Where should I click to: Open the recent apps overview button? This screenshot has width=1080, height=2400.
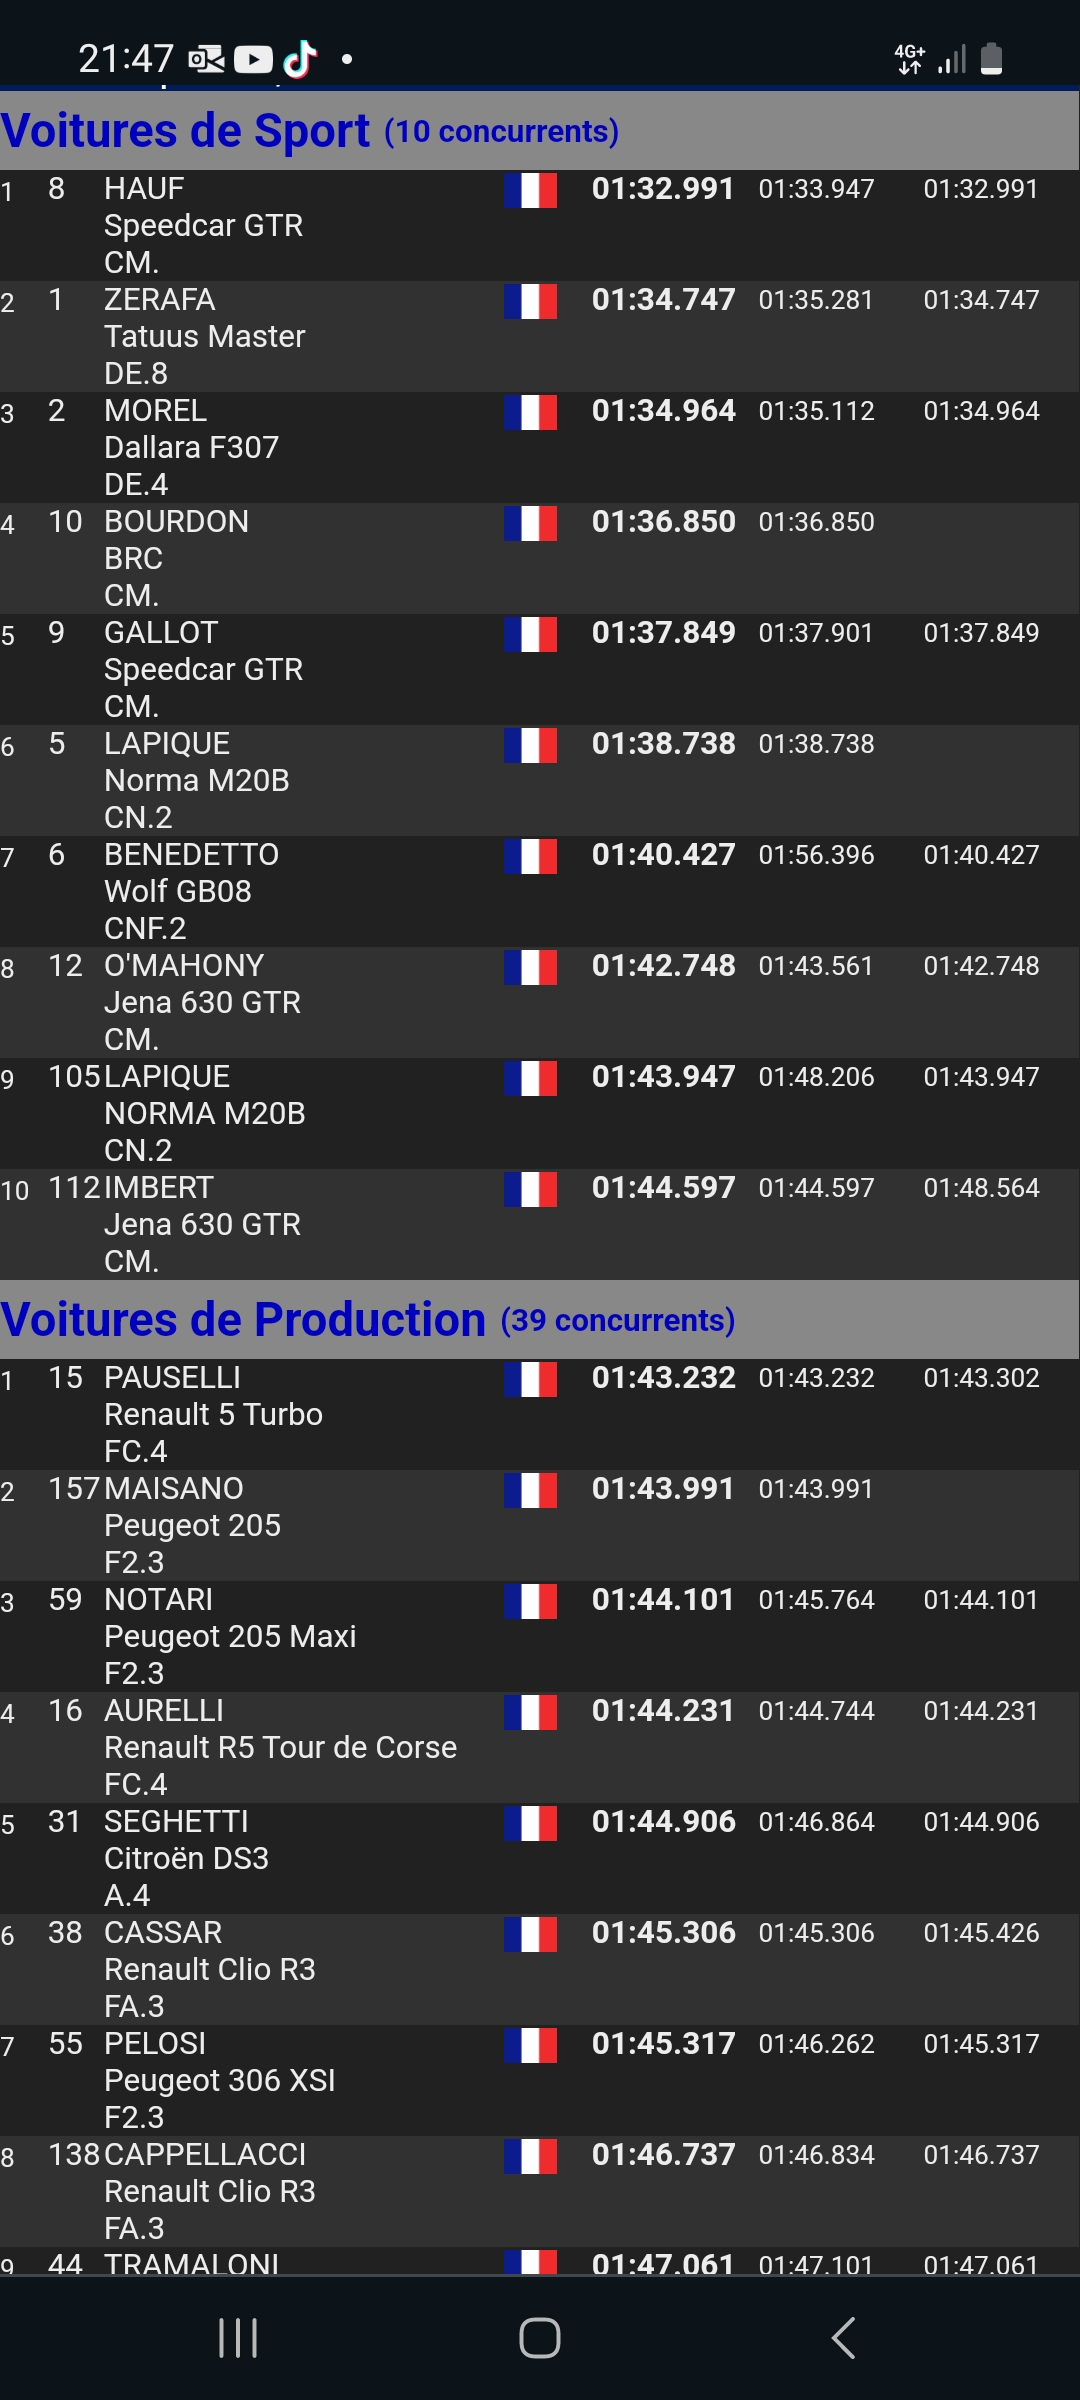[x=238, y=2338]
